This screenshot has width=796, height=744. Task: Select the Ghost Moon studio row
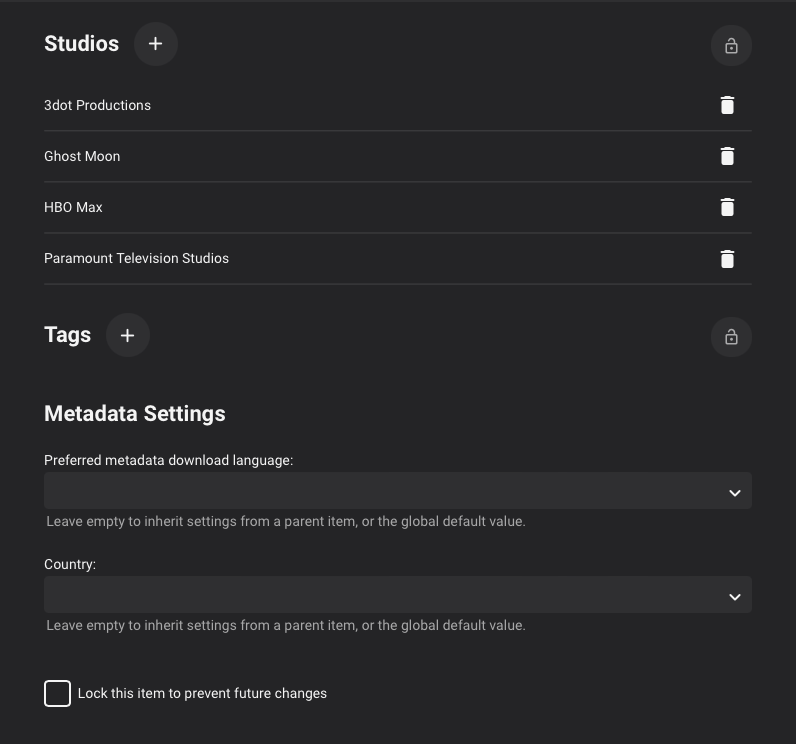point(82,156)
